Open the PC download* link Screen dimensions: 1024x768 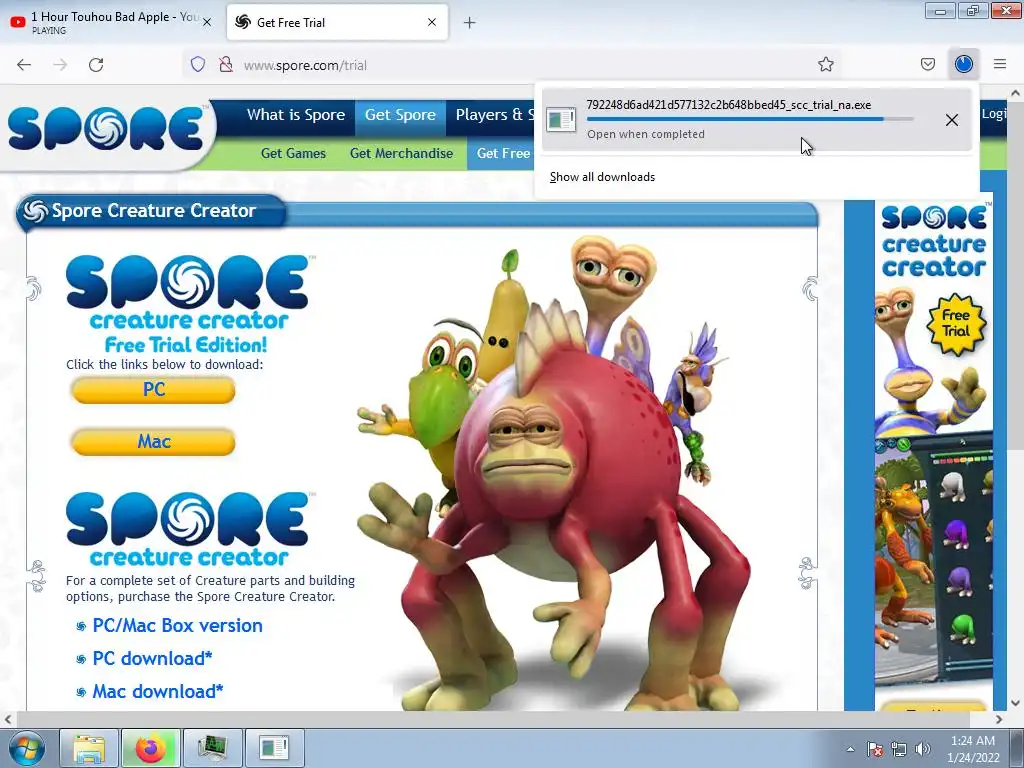152,658
